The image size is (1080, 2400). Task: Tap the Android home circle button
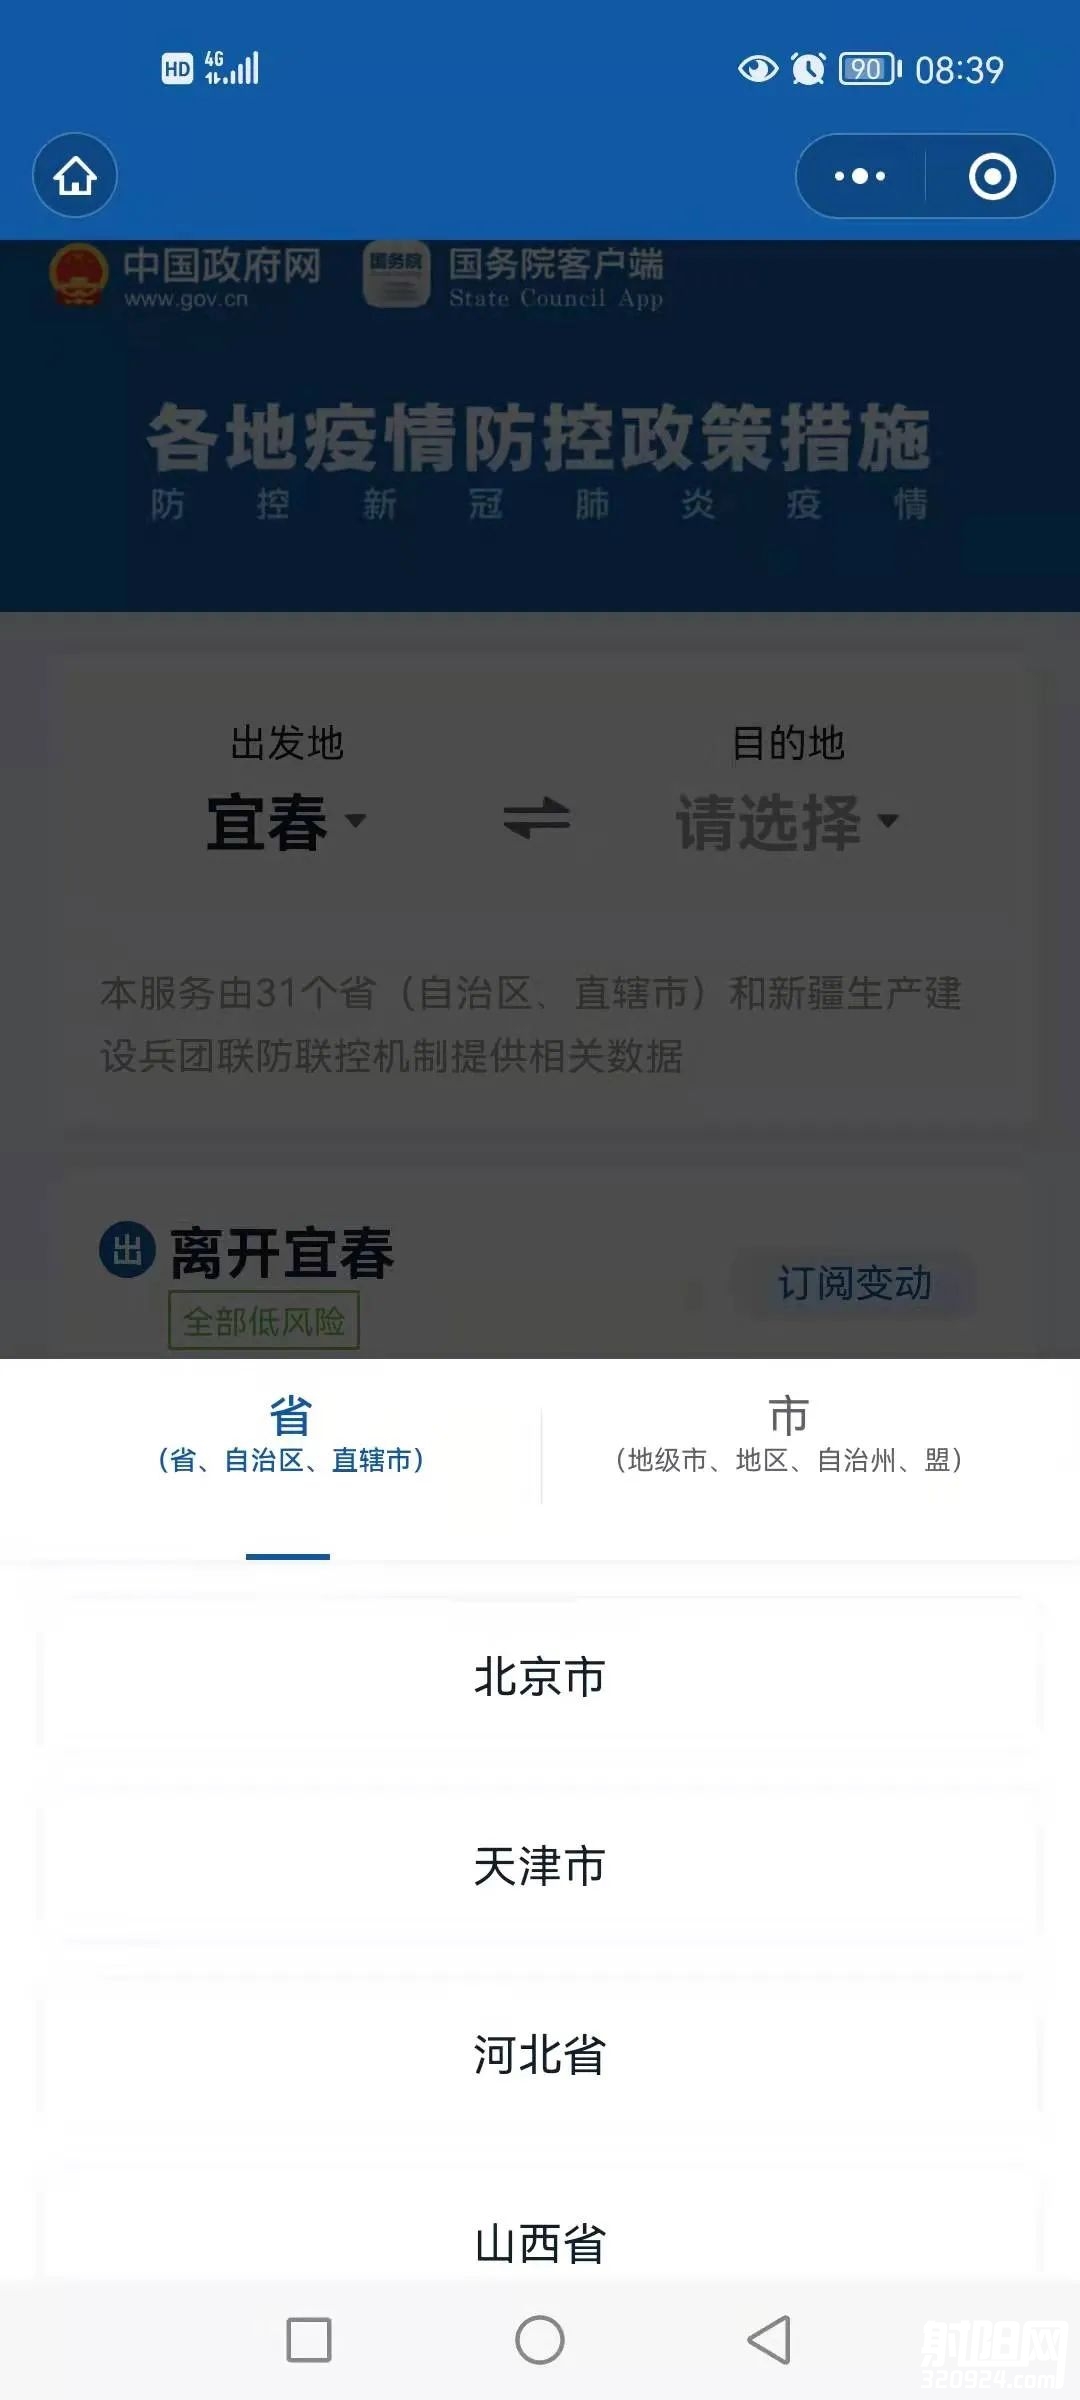click(540, 2340)
